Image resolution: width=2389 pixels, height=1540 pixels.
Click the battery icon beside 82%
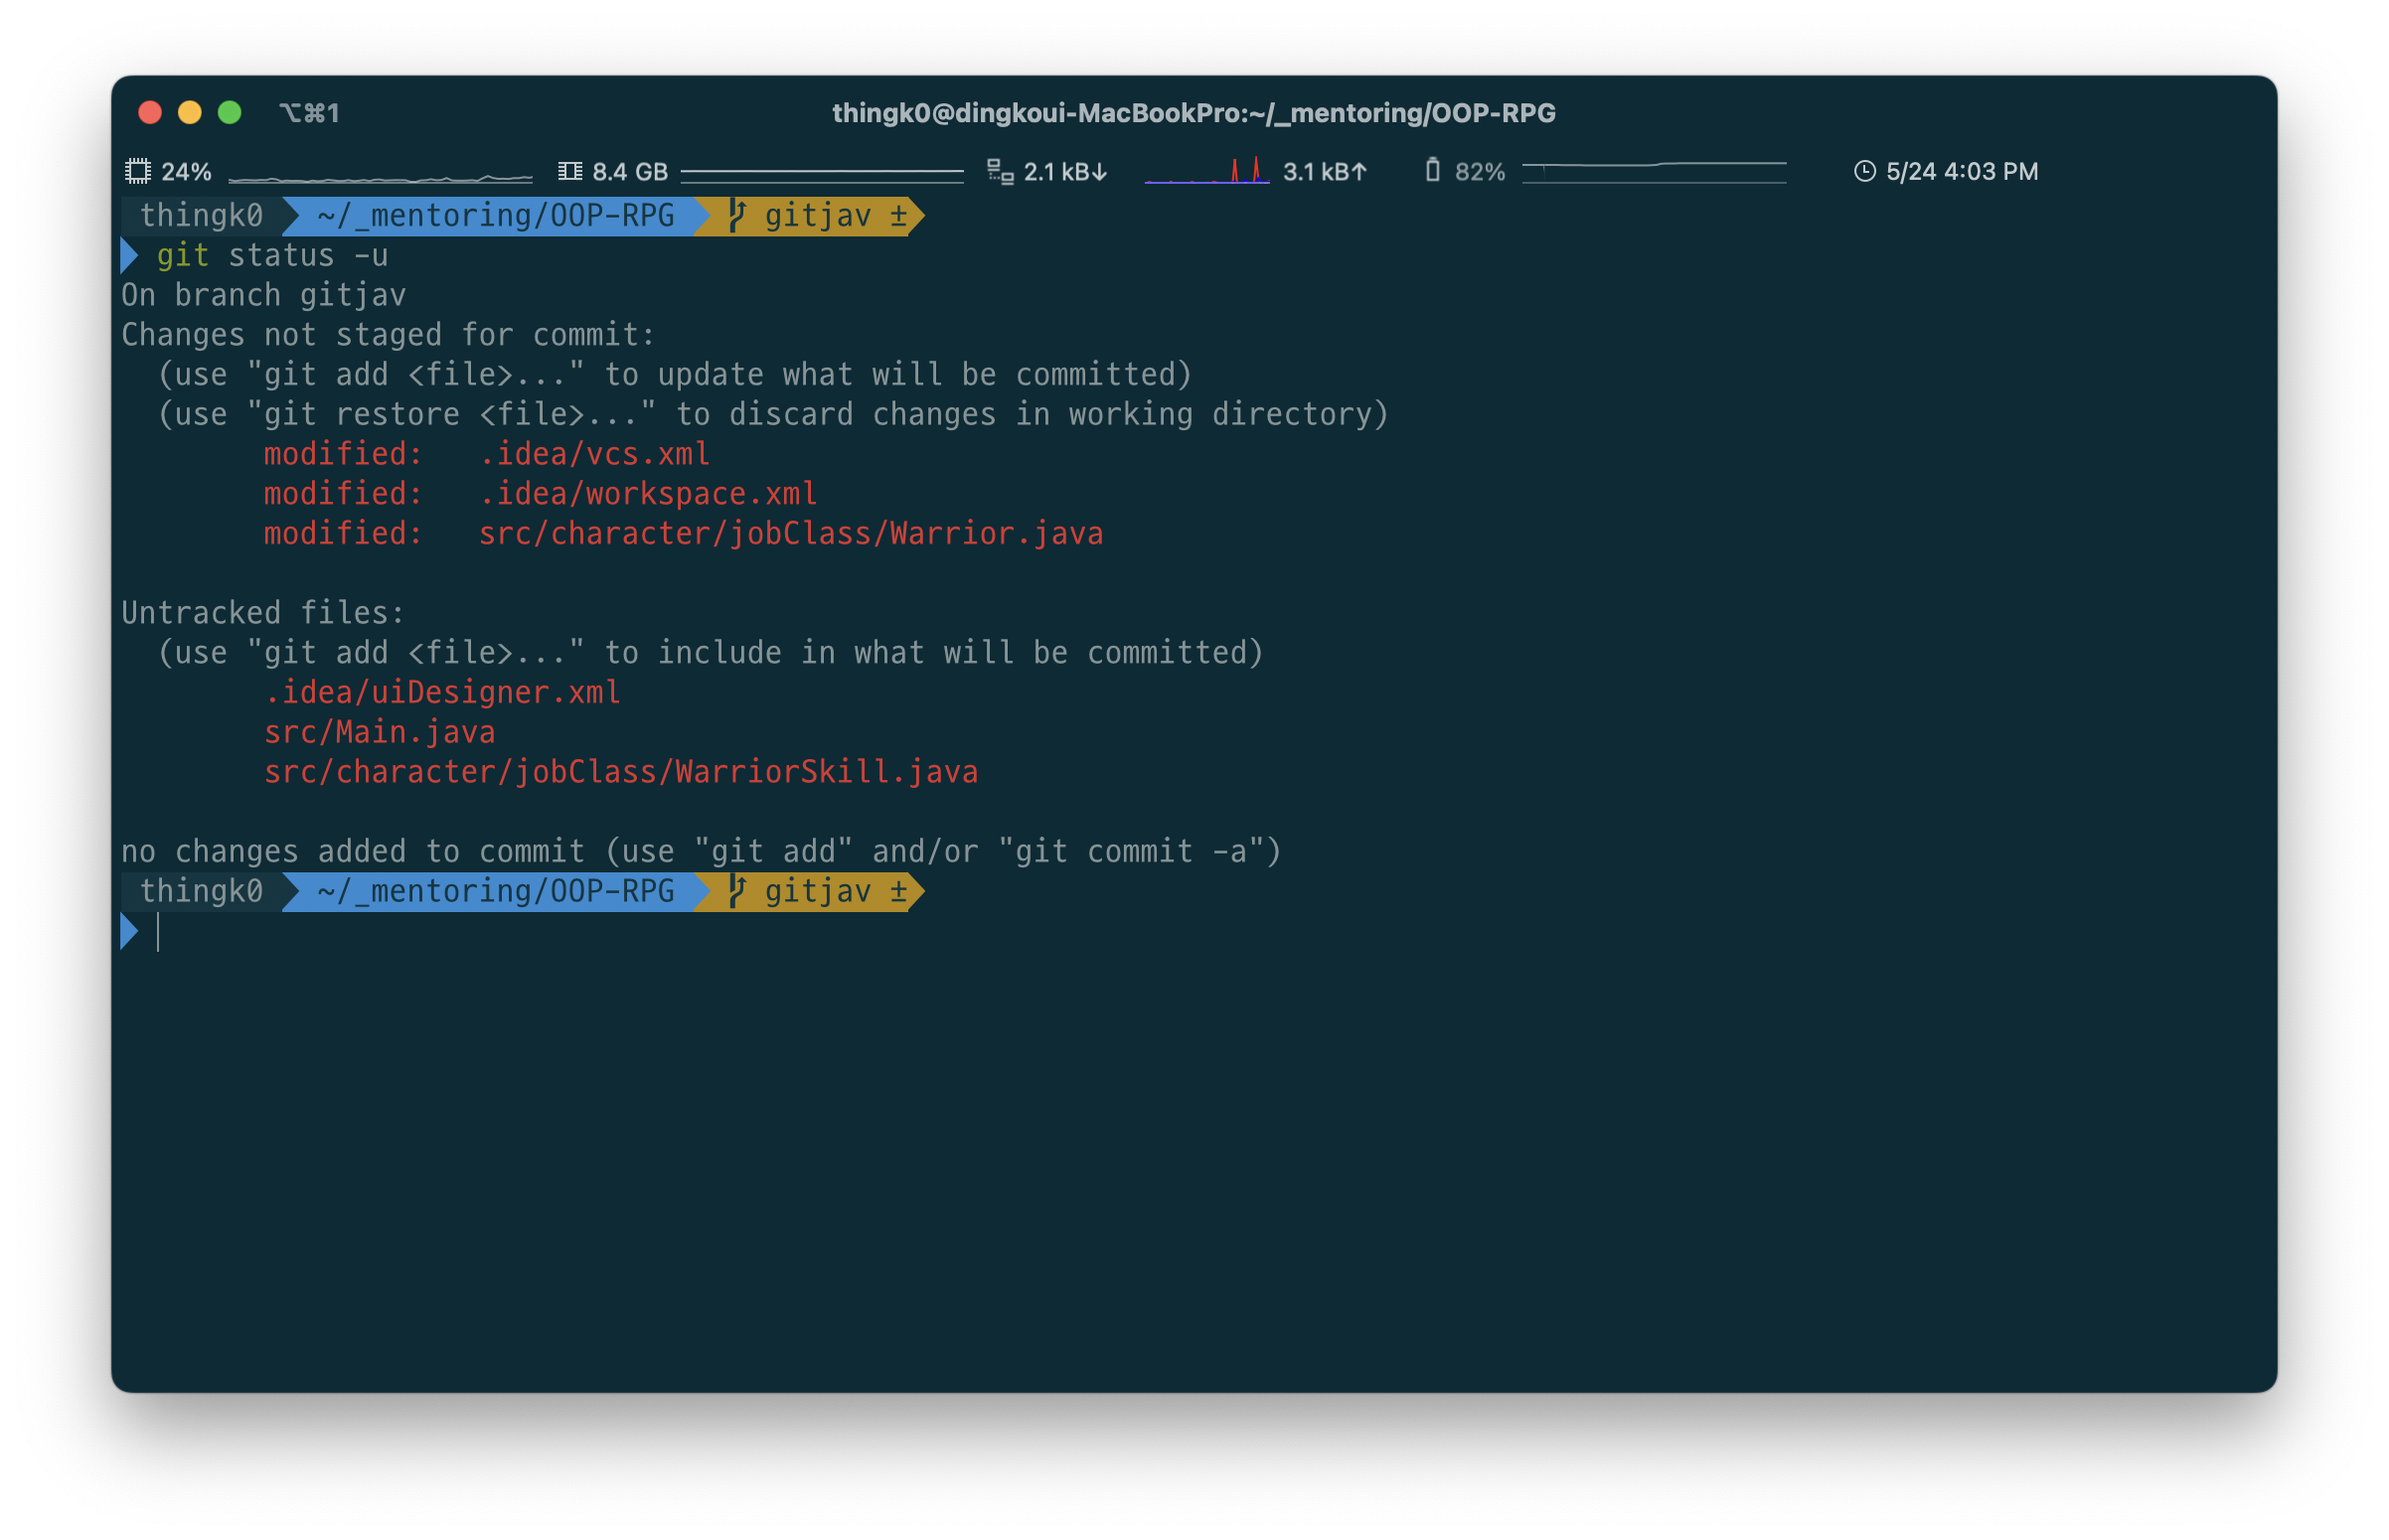[x=1432, y=171]
